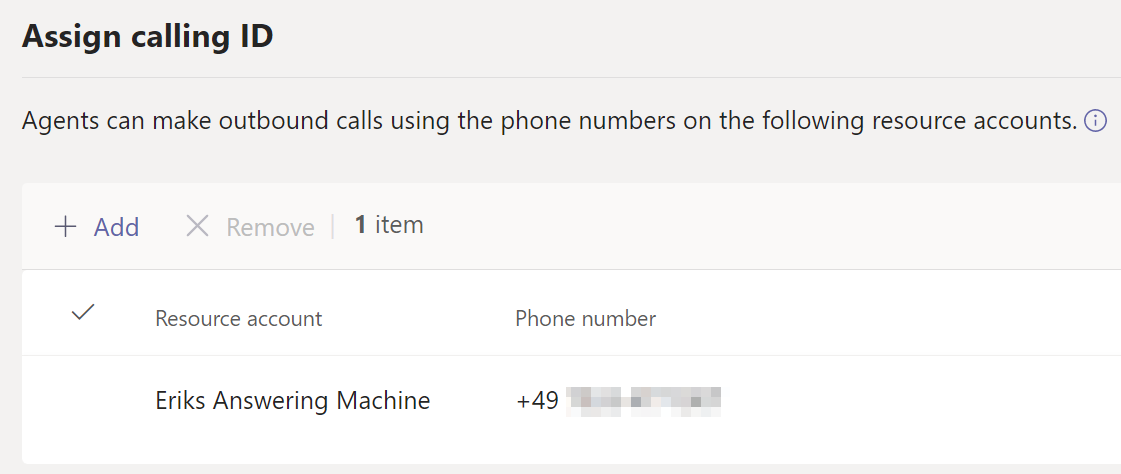Click the X icon beside Remove

197,227
